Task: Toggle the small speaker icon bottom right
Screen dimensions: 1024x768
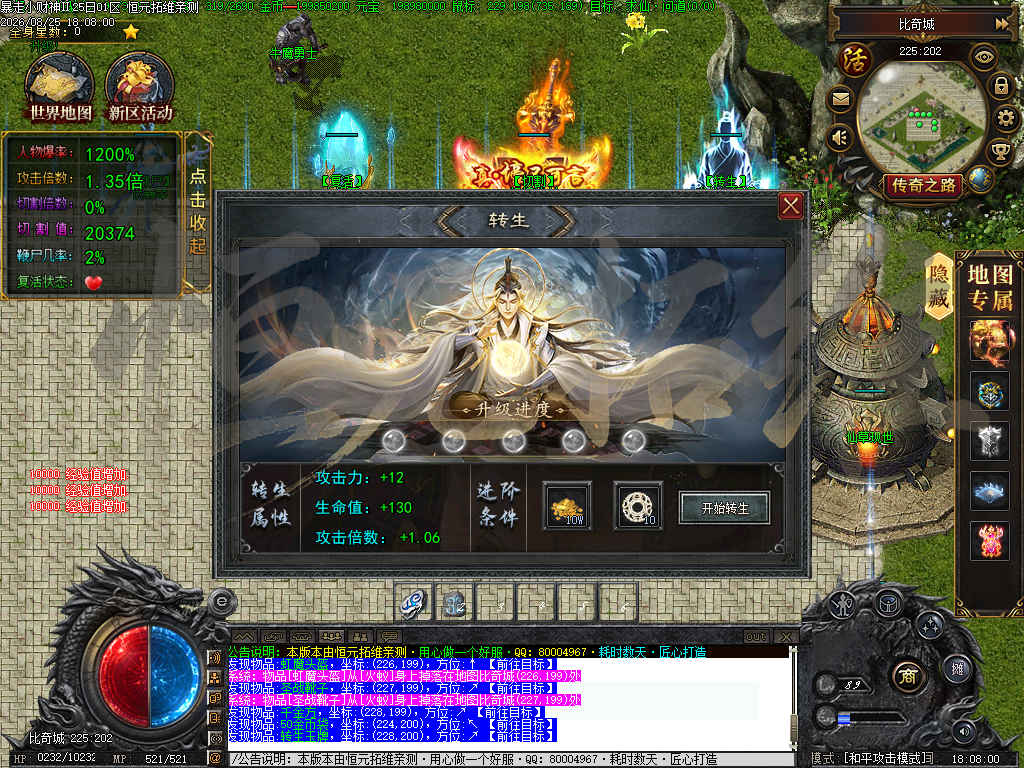Action: 964,730
